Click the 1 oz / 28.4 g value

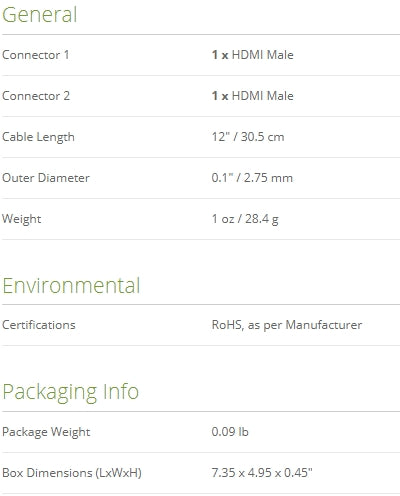(x=245, y=219)
